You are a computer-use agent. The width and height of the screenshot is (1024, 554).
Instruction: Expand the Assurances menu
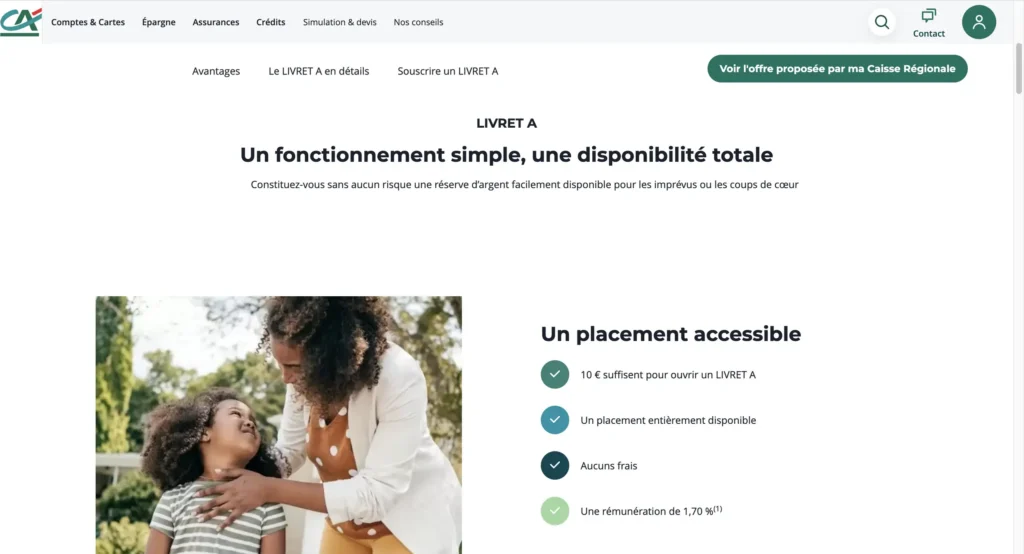click(216, 22)
